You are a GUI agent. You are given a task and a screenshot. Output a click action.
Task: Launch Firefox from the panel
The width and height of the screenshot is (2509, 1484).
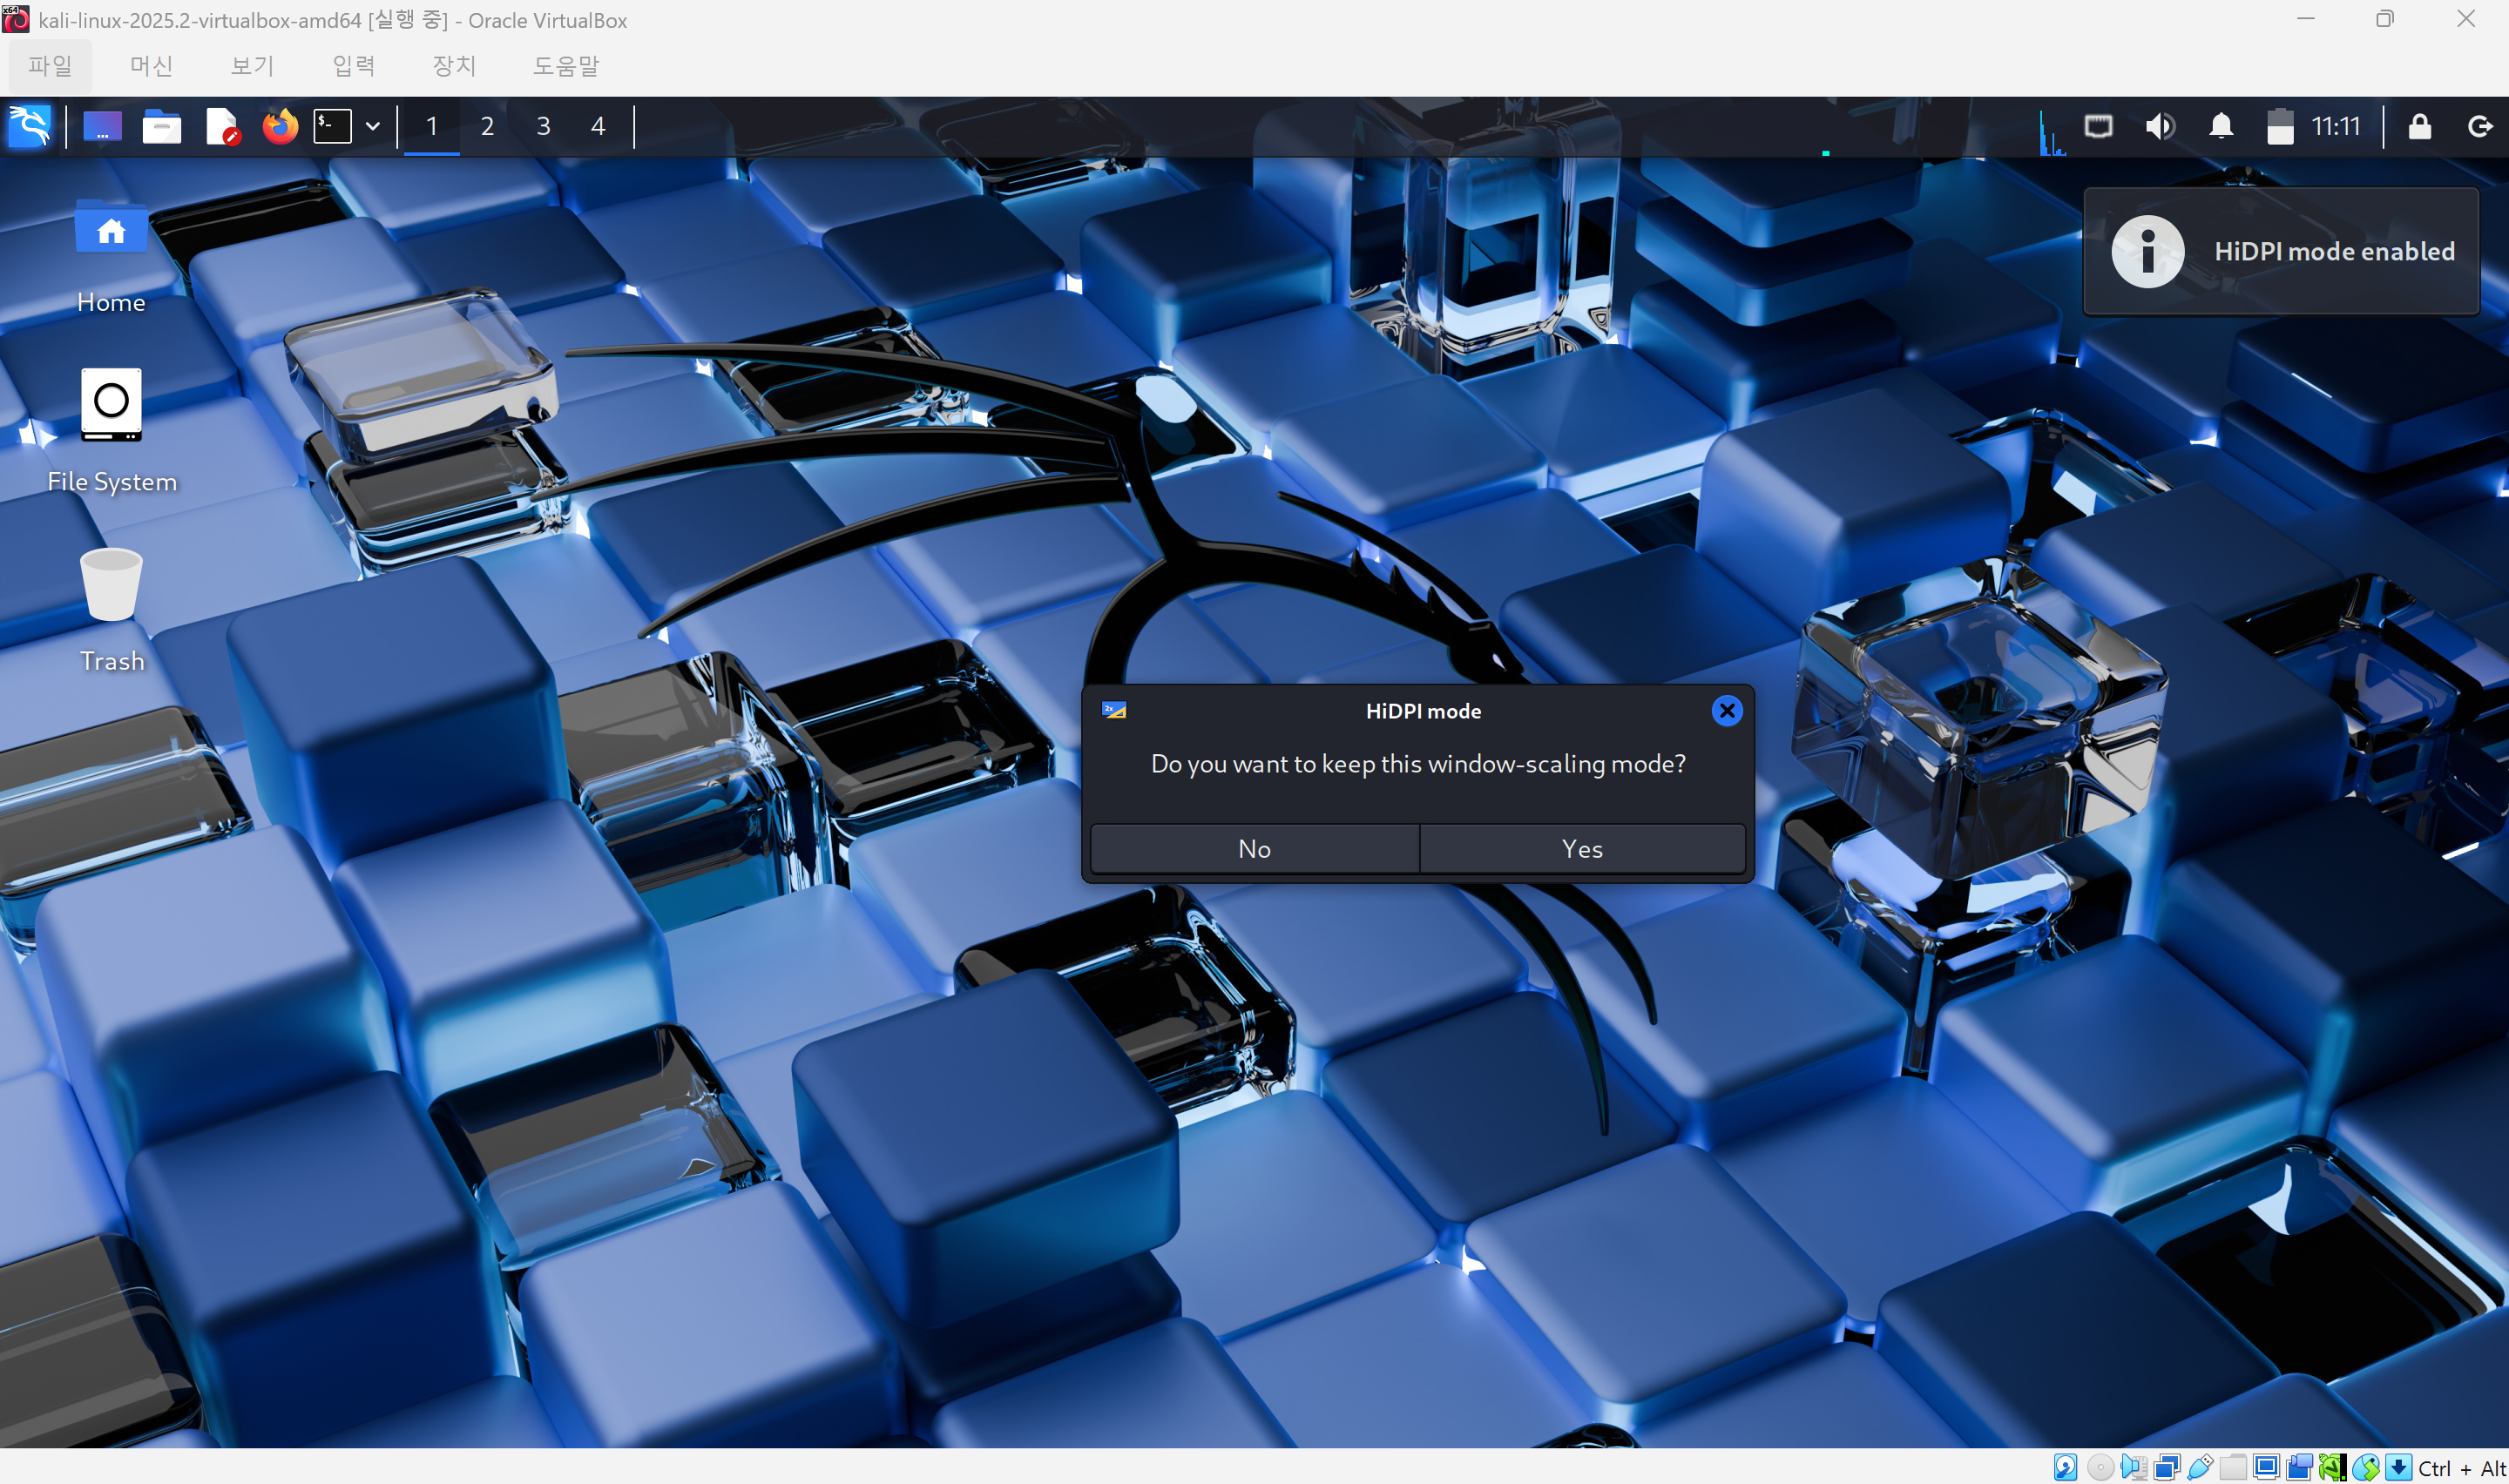coord(280,126)
